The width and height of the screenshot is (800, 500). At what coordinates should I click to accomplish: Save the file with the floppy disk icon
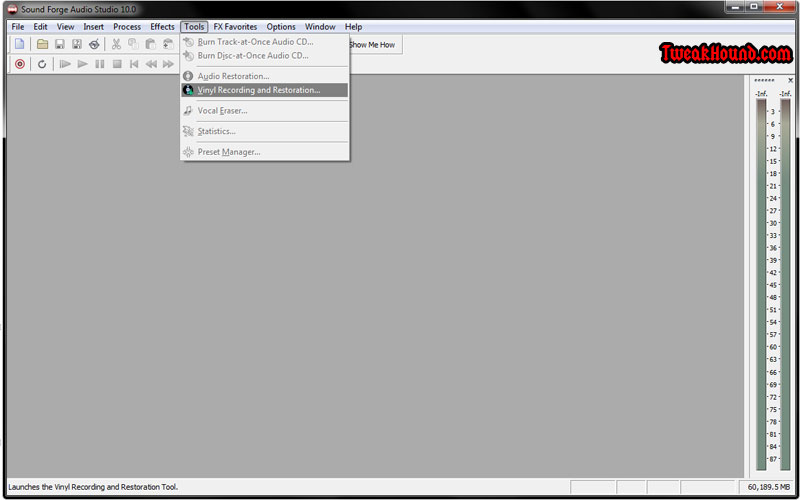click(x=60, y=44)
